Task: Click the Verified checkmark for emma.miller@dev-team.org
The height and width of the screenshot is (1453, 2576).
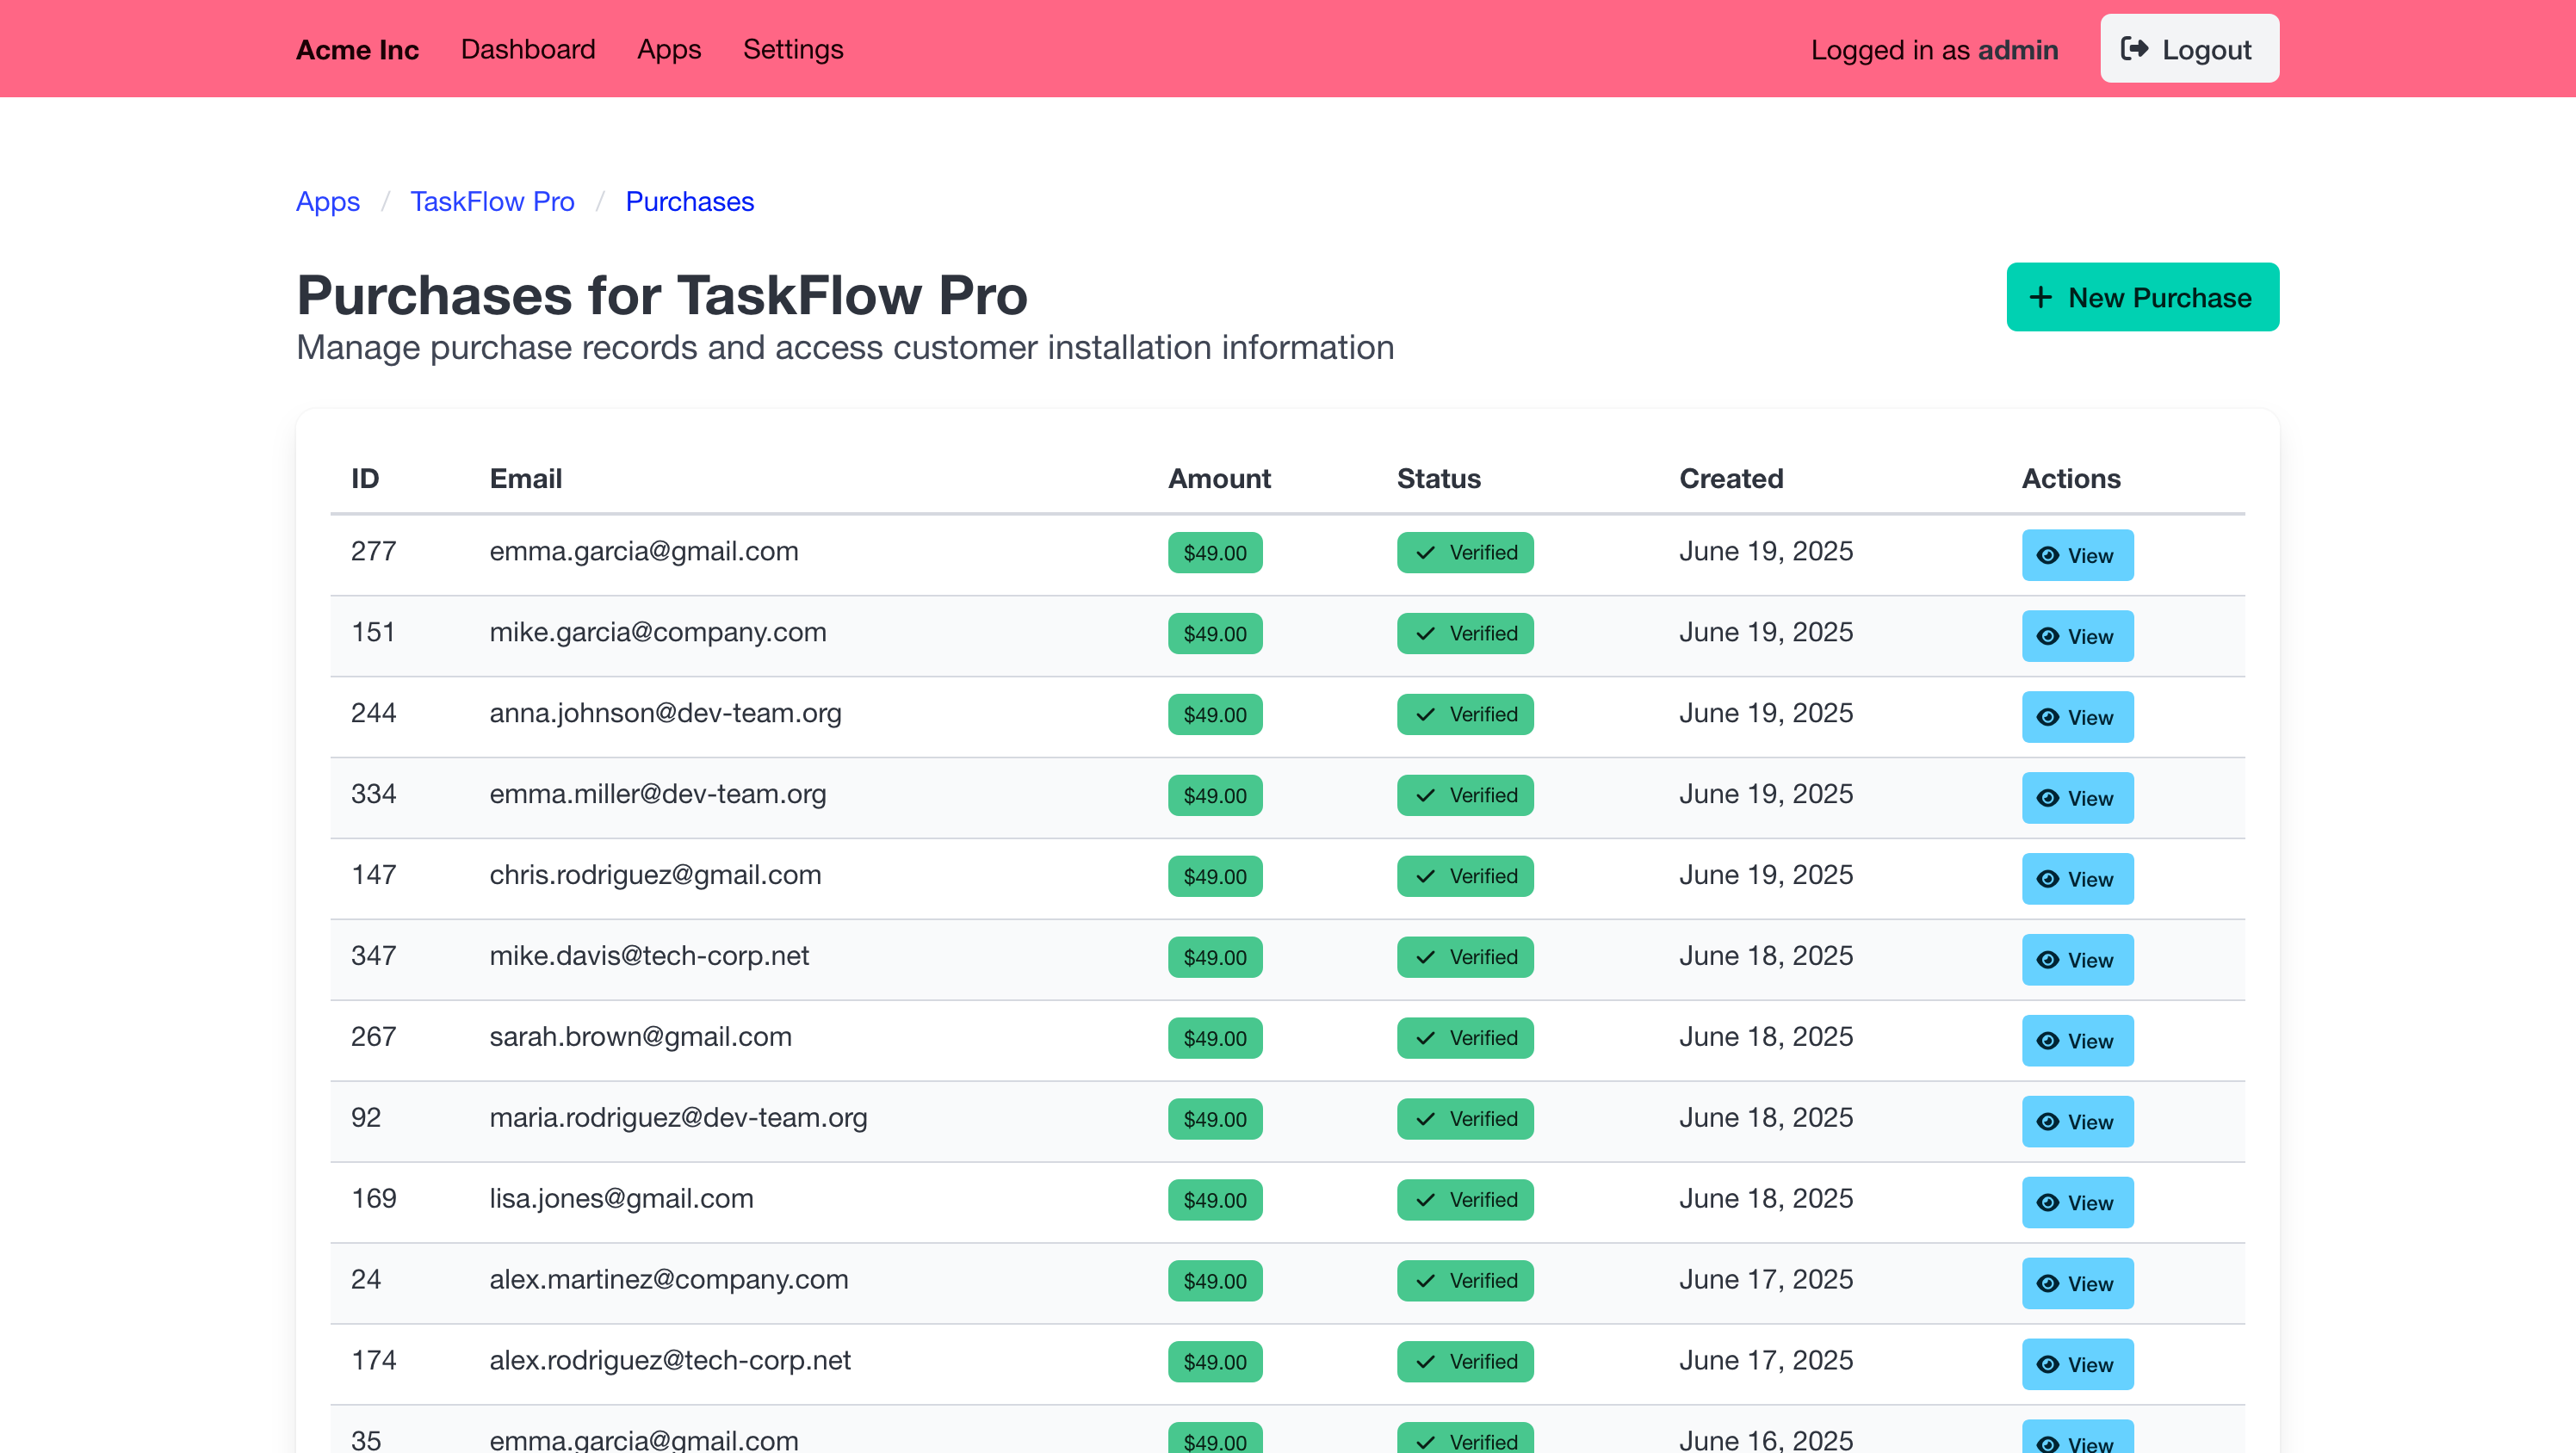Action: 1425,795
